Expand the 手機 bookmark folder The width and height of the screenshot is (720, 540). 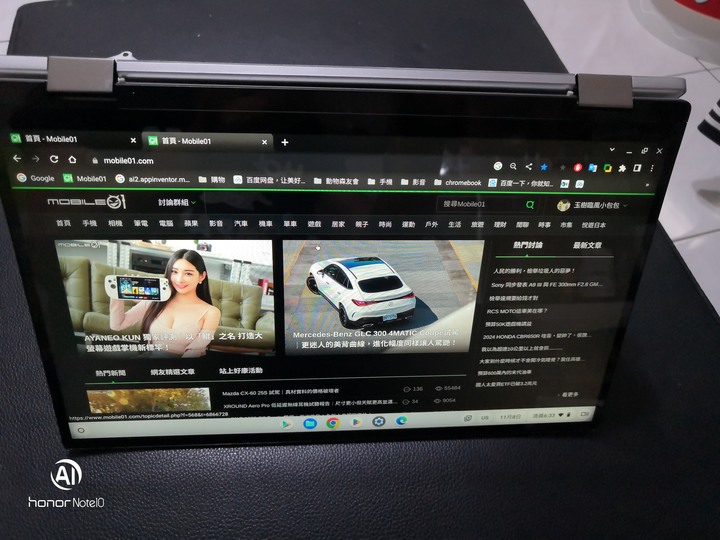380,182
